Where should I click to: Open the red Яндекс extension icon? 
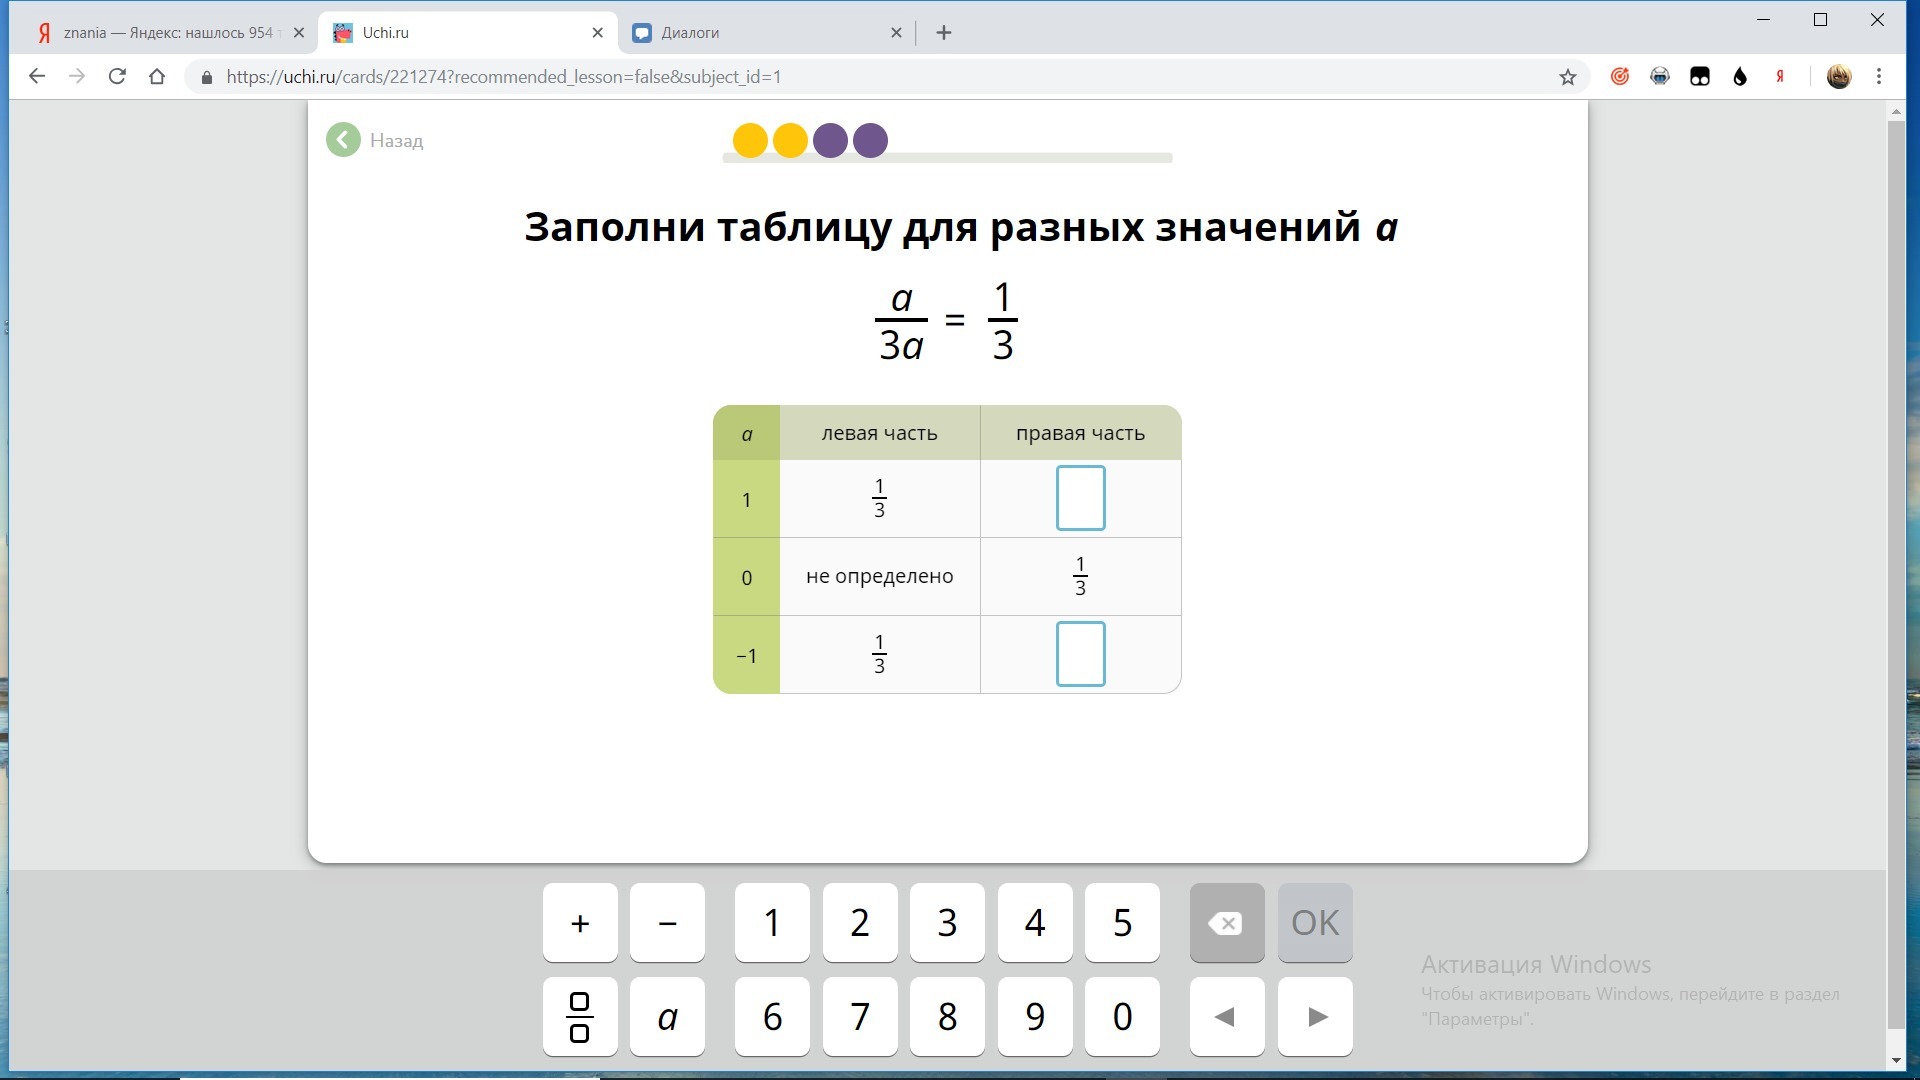click(1780, 77)
